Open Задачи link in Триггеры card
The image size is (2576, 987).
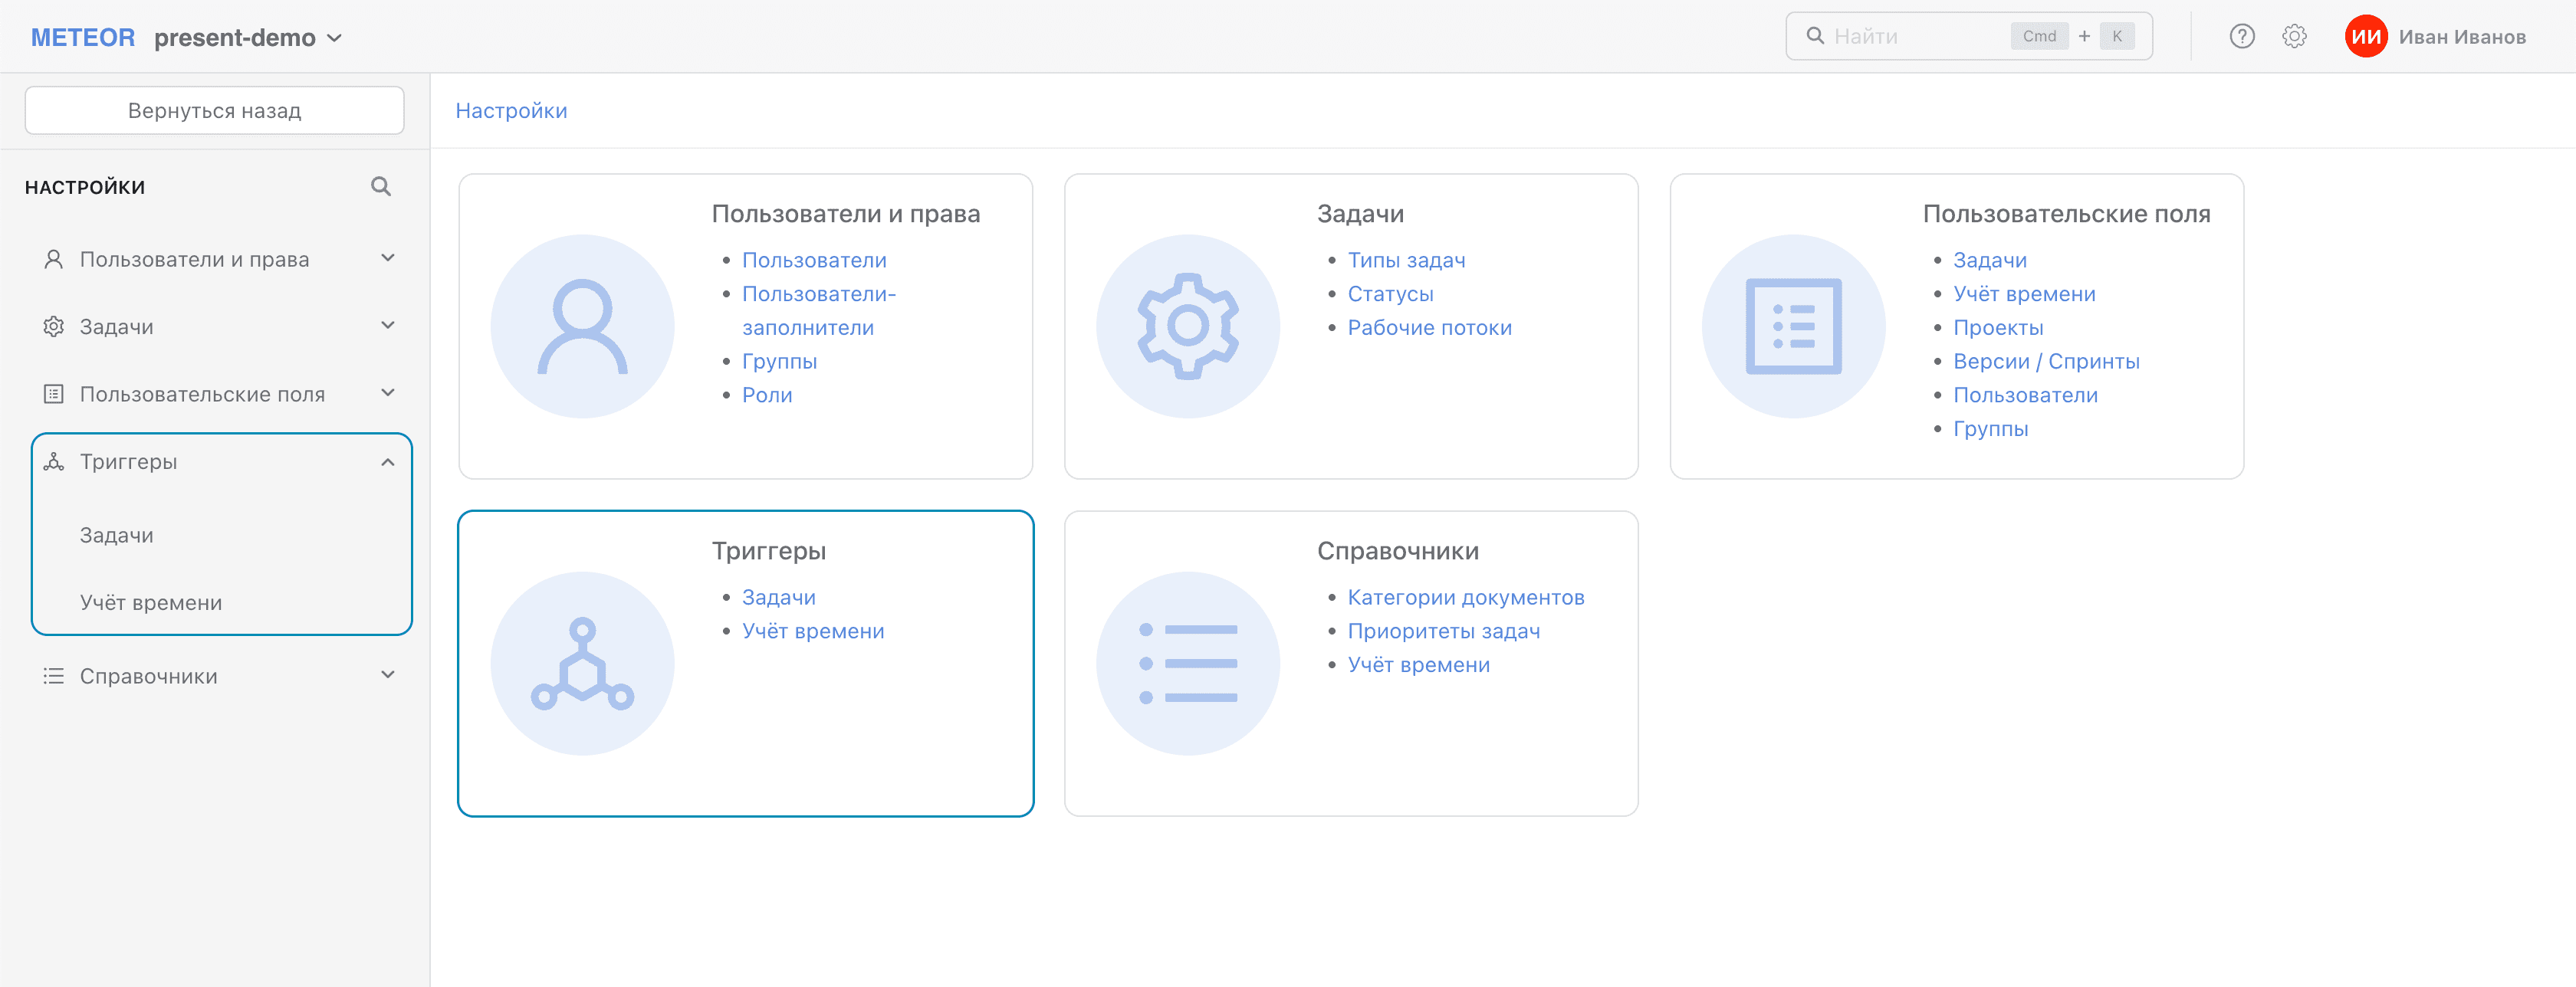778,597
